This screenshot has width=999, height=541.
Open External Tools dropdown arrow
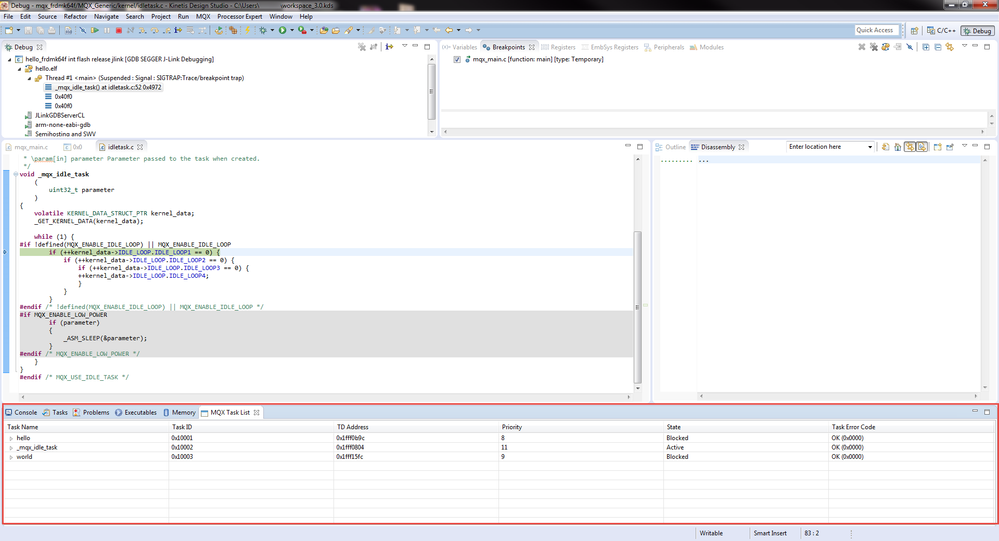click(x=312, y=30)
